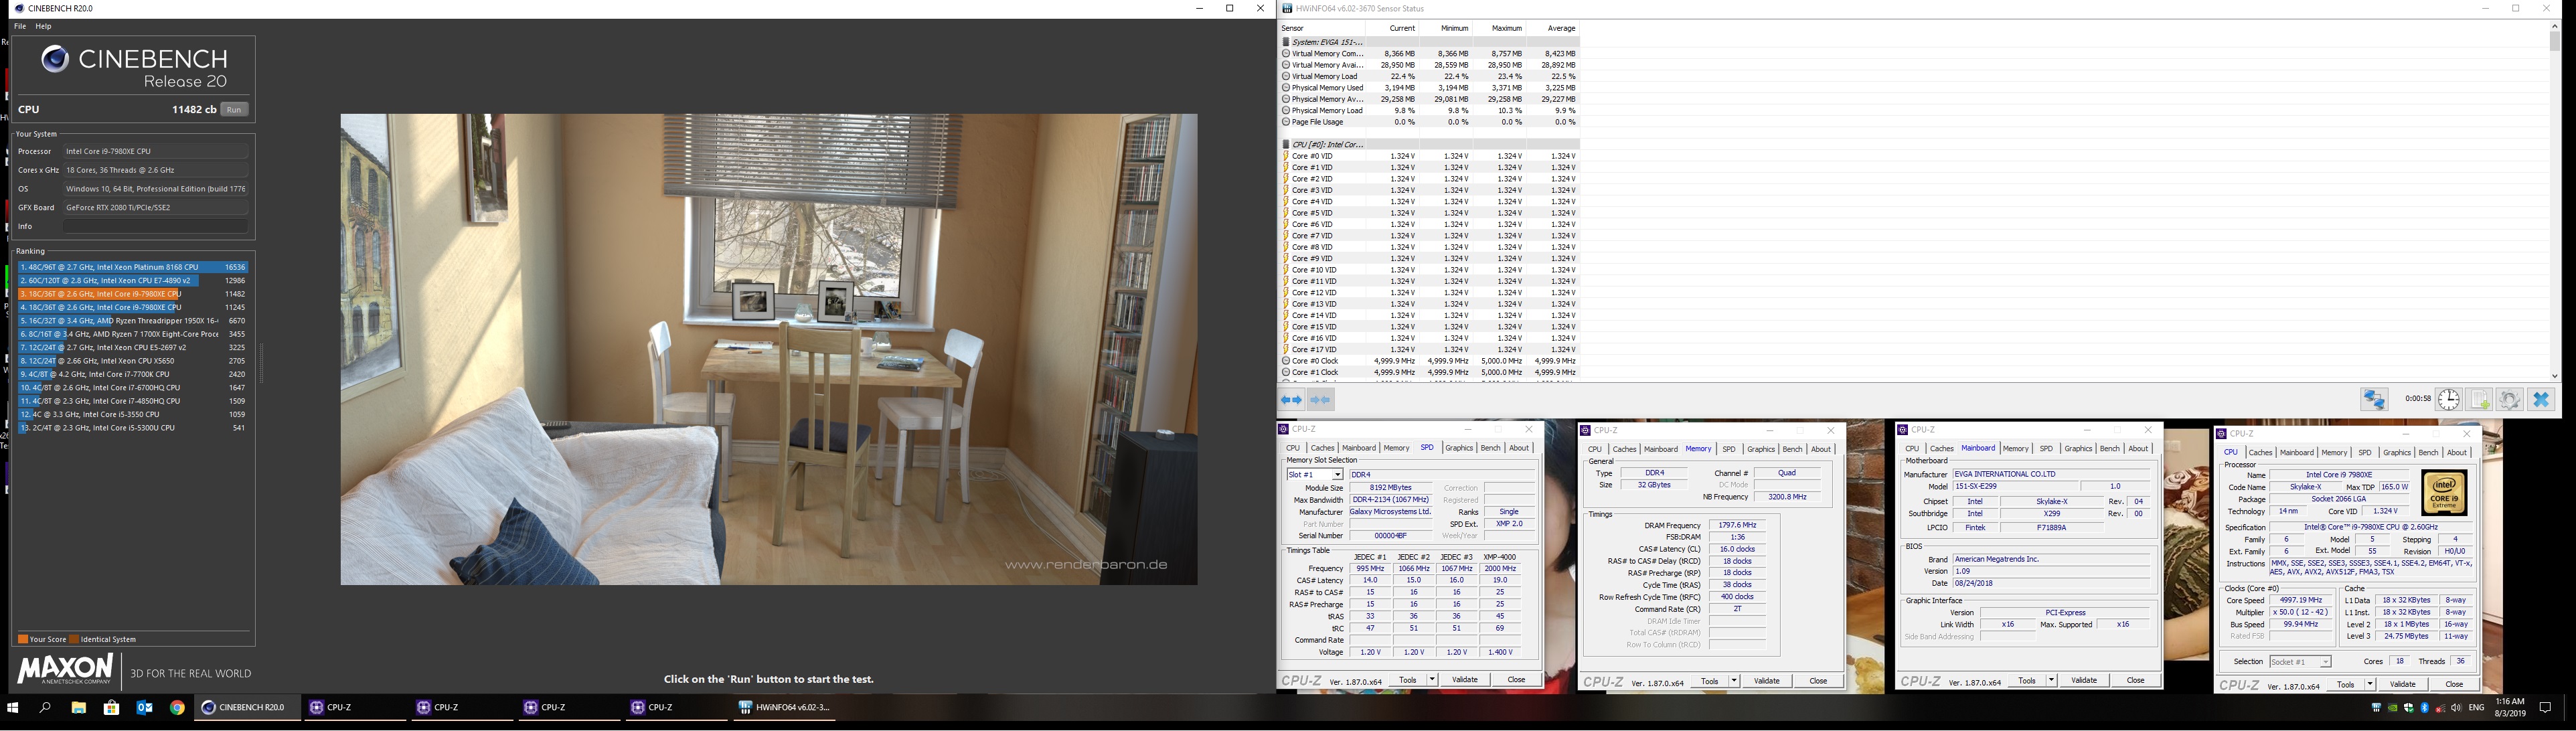The height and width of the screenshot is (731, 2576).
Task: Click Tools button in Mainboard CPU-Z window
Action: (2026, 681)
